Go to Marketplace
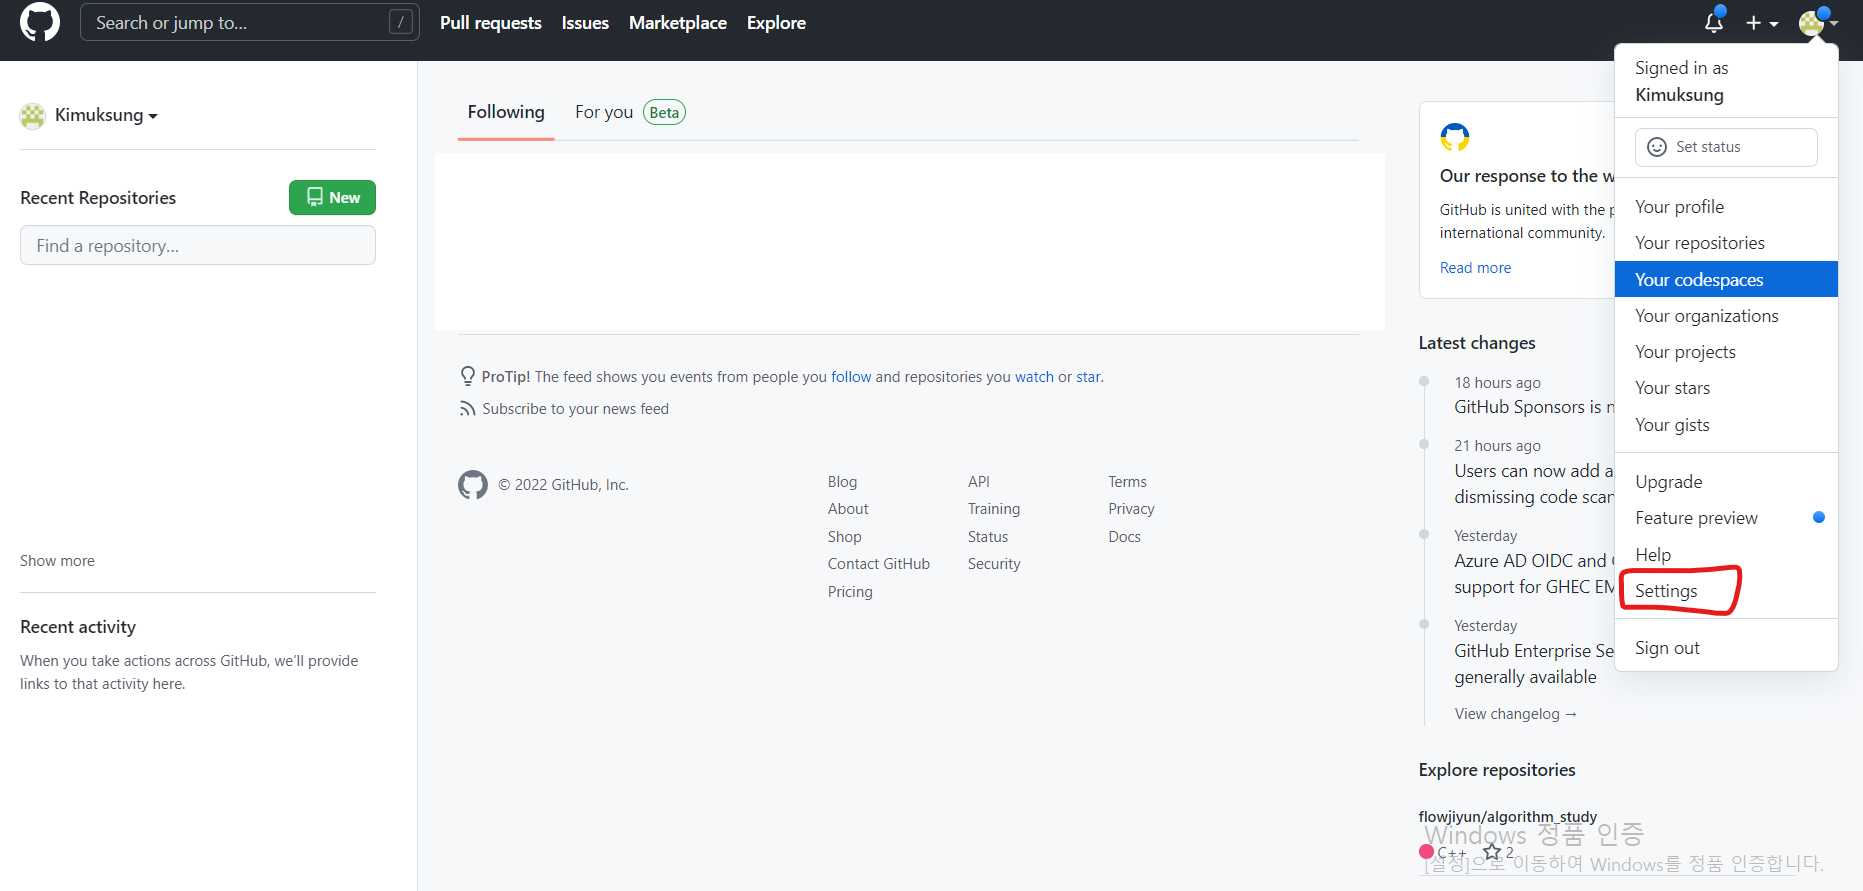1863x891 pixels. click(678, 23)
